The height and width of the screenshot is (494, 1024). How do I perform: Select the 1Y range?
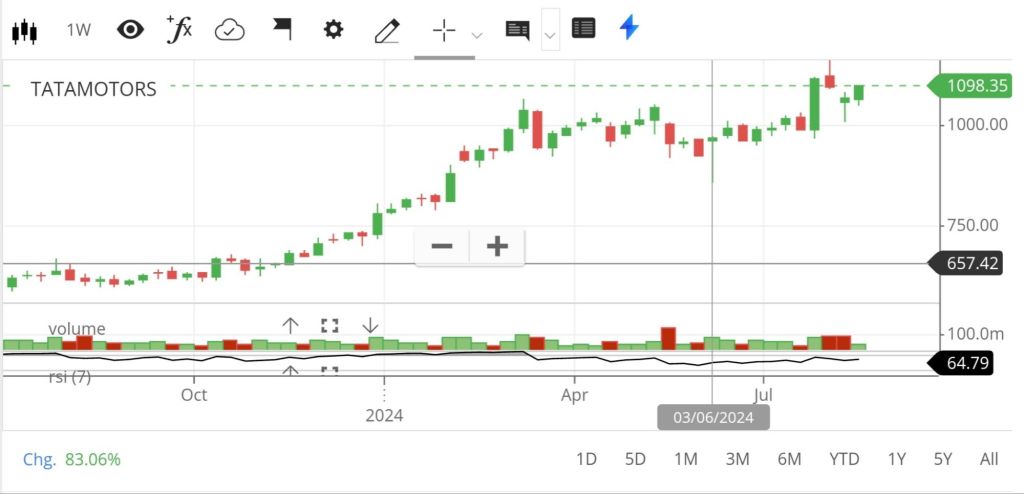897,459
